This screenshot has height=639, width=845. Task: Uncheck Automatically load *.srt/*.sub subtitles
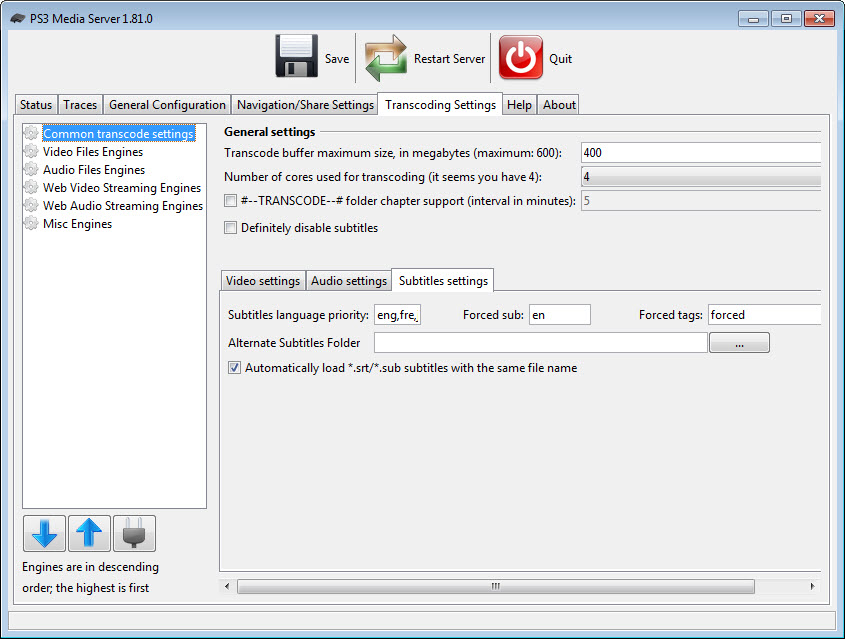click(x=234, y=368)
